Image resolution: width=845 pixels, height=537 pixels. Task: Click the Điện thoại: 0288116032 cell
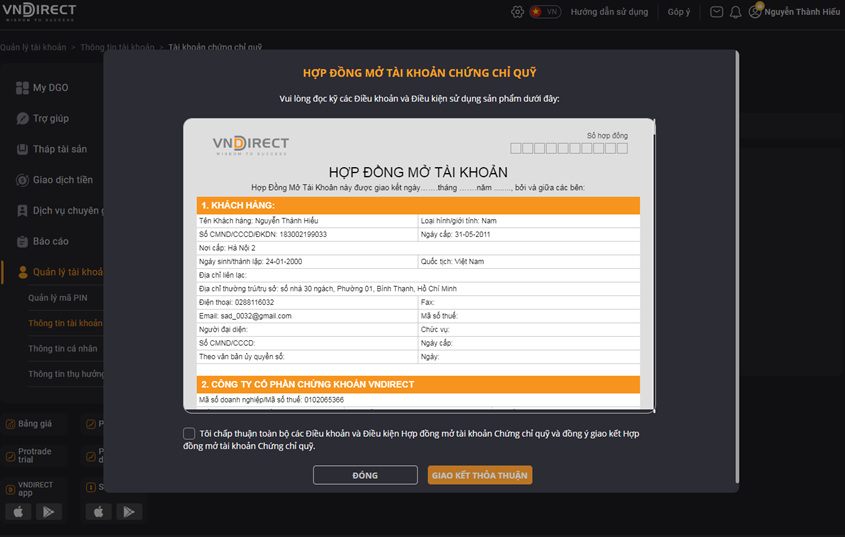(307, 302)
